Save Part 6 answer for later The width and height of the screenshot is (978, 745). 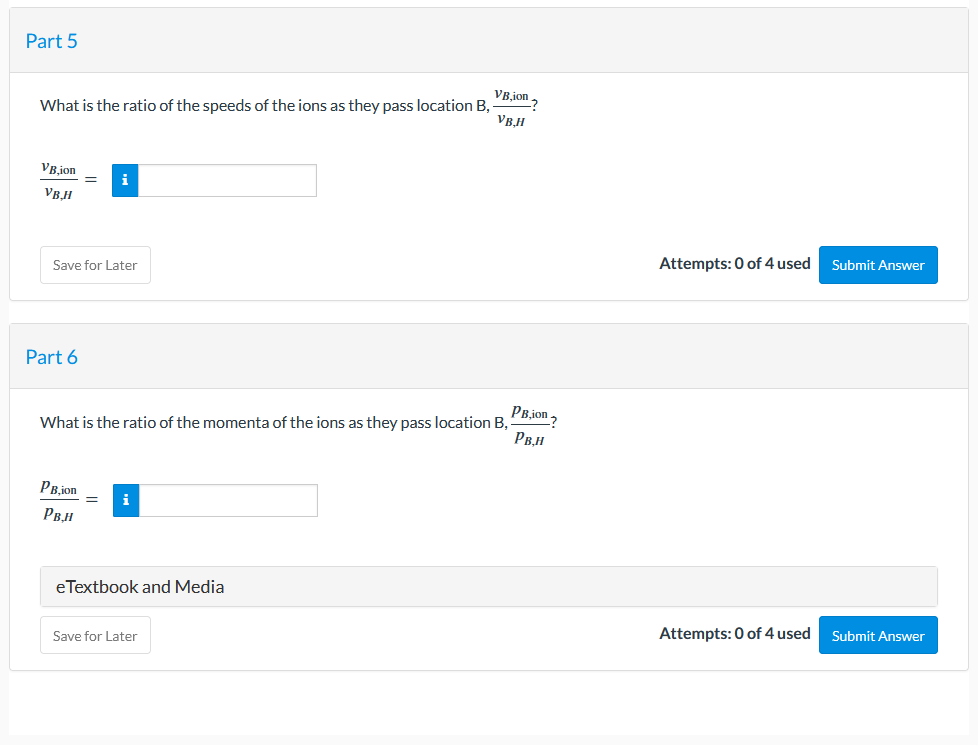(x=95, y=634)
